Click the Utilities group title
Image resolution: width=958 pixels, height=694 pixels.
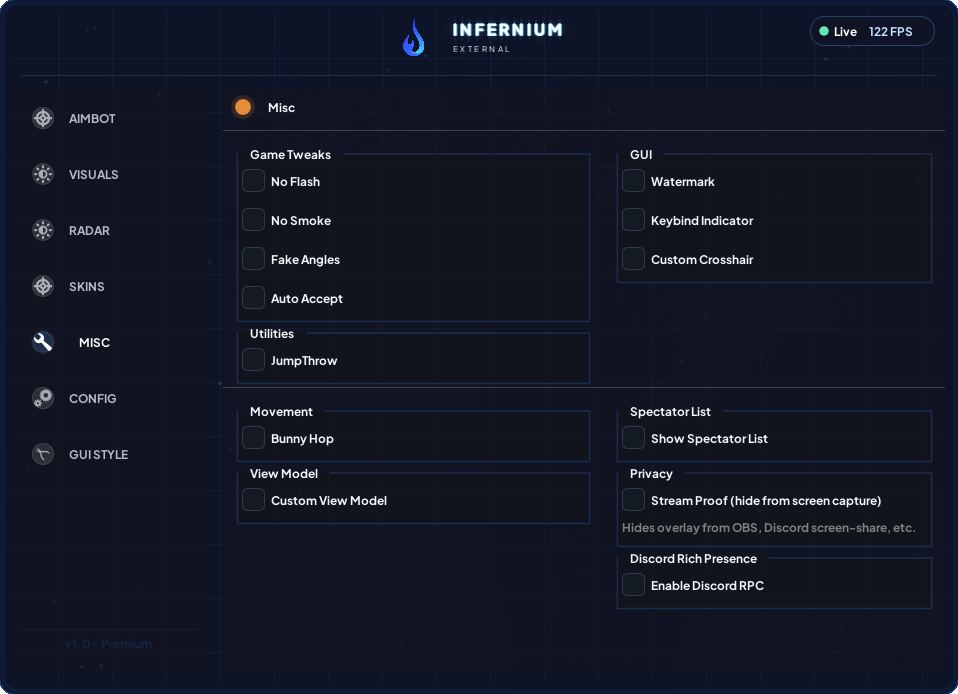click(271, 334)
